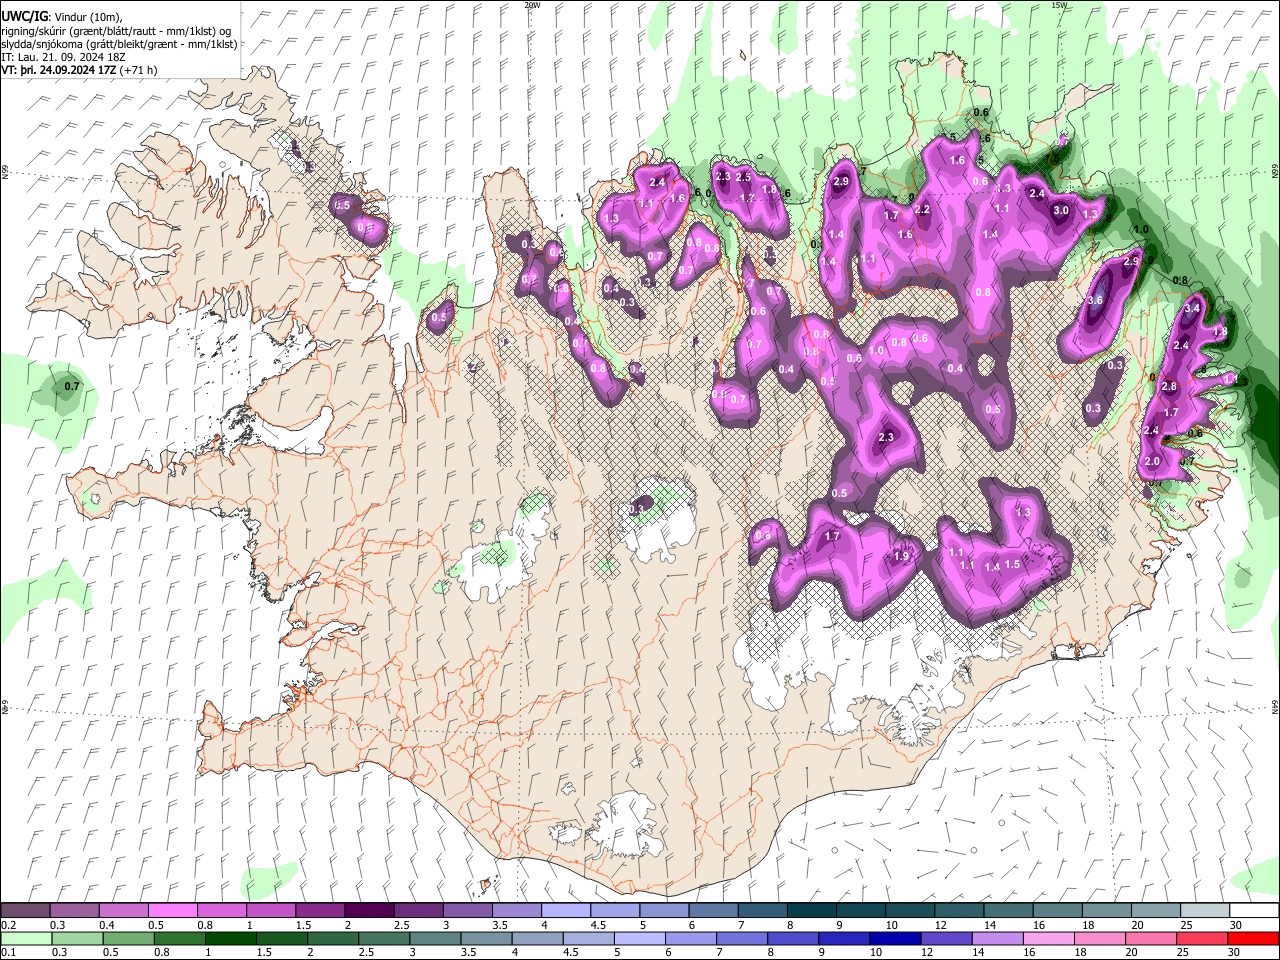This screenshot has height=960, width=1280.
Task: Click the '2.0' value near the southeast coast
Action: [x=1152, y=462]
